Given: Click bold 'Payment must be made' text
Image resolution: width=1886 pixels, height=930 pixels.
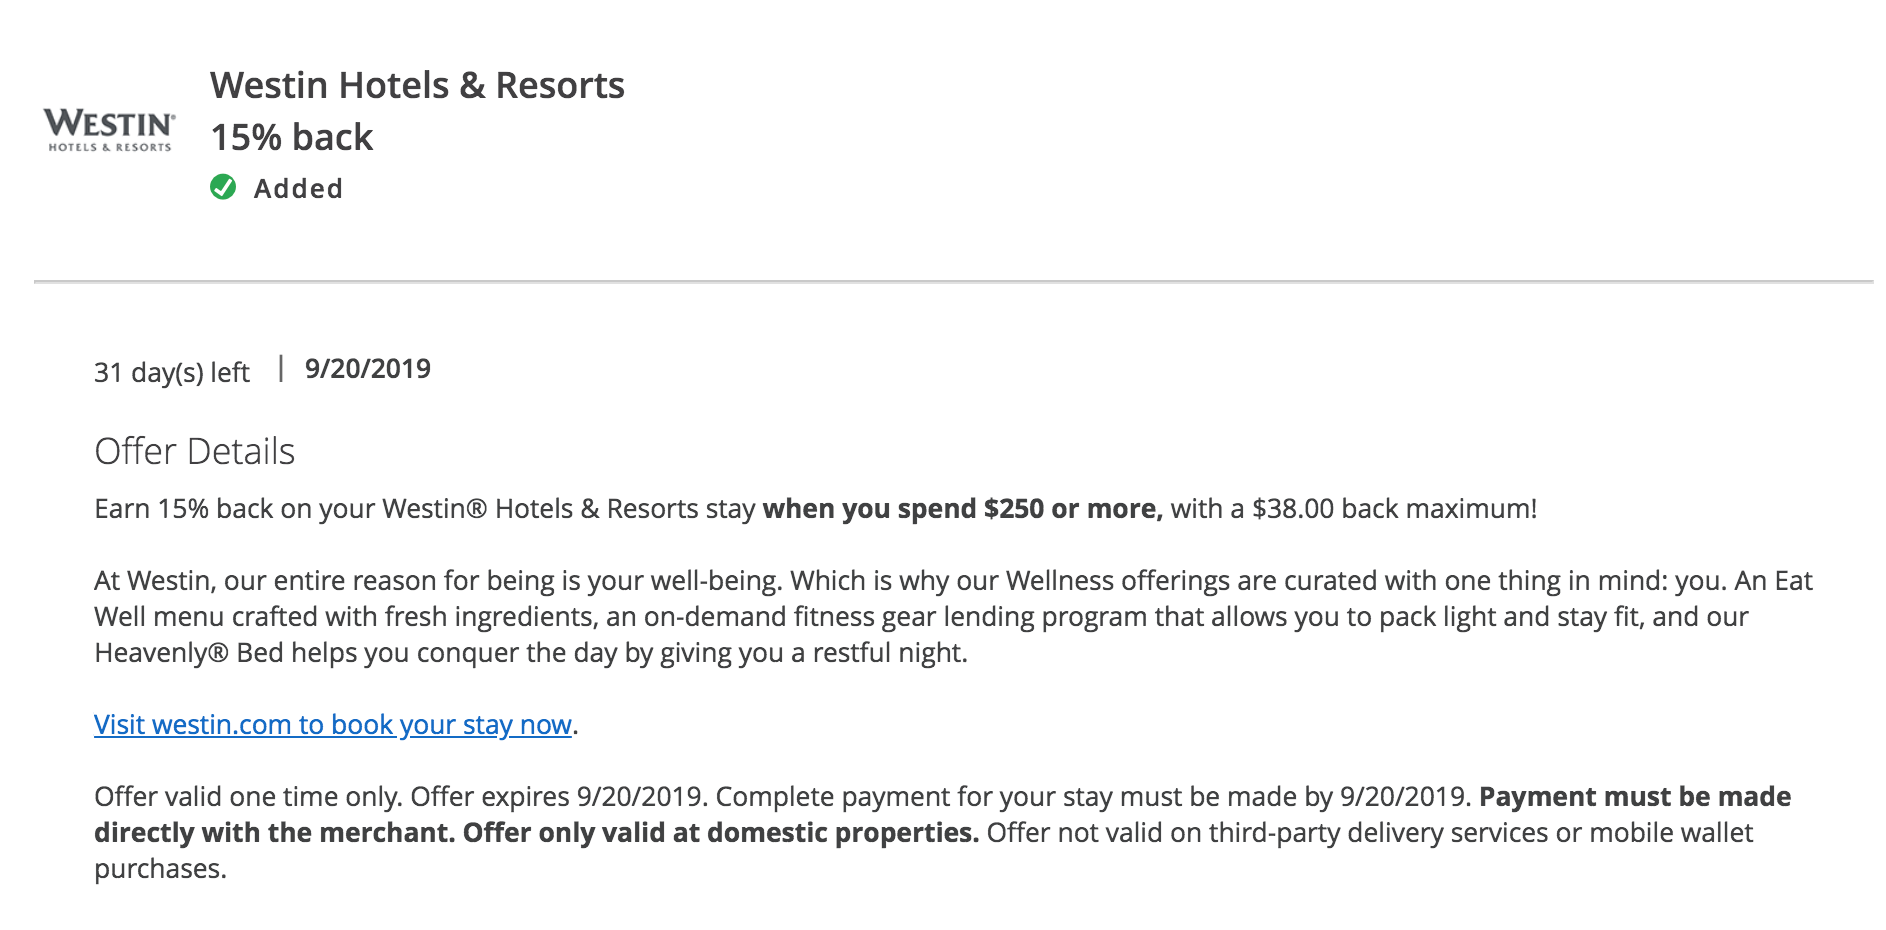Looking at the screenshot, I should coord(1634,797).
